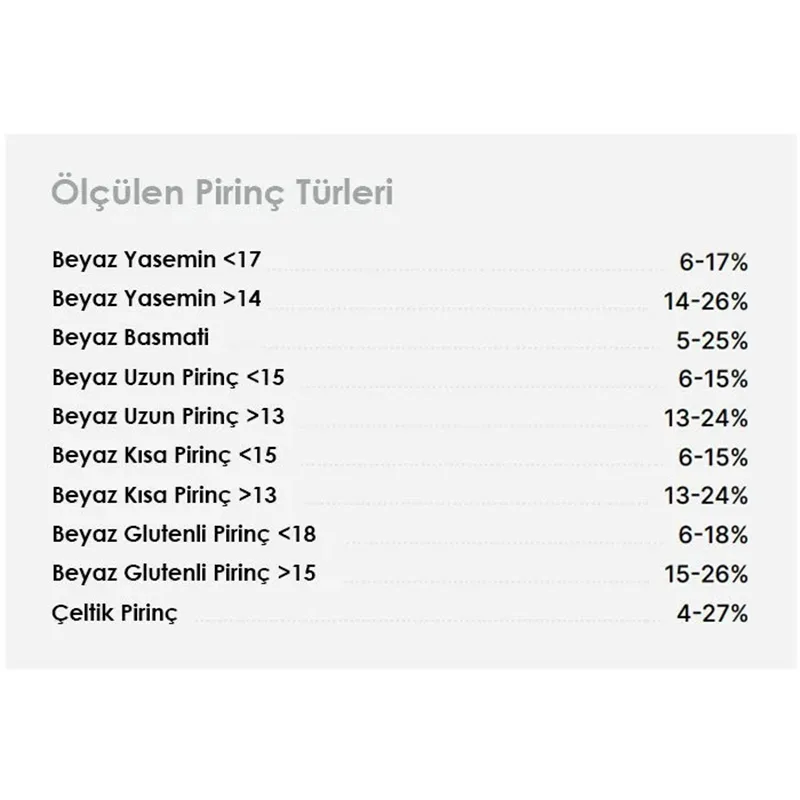Screen dimensions: 800x800
Task: Select the Beyaz Kısa Pirinç <15 label
Action: tap(164, 456)
